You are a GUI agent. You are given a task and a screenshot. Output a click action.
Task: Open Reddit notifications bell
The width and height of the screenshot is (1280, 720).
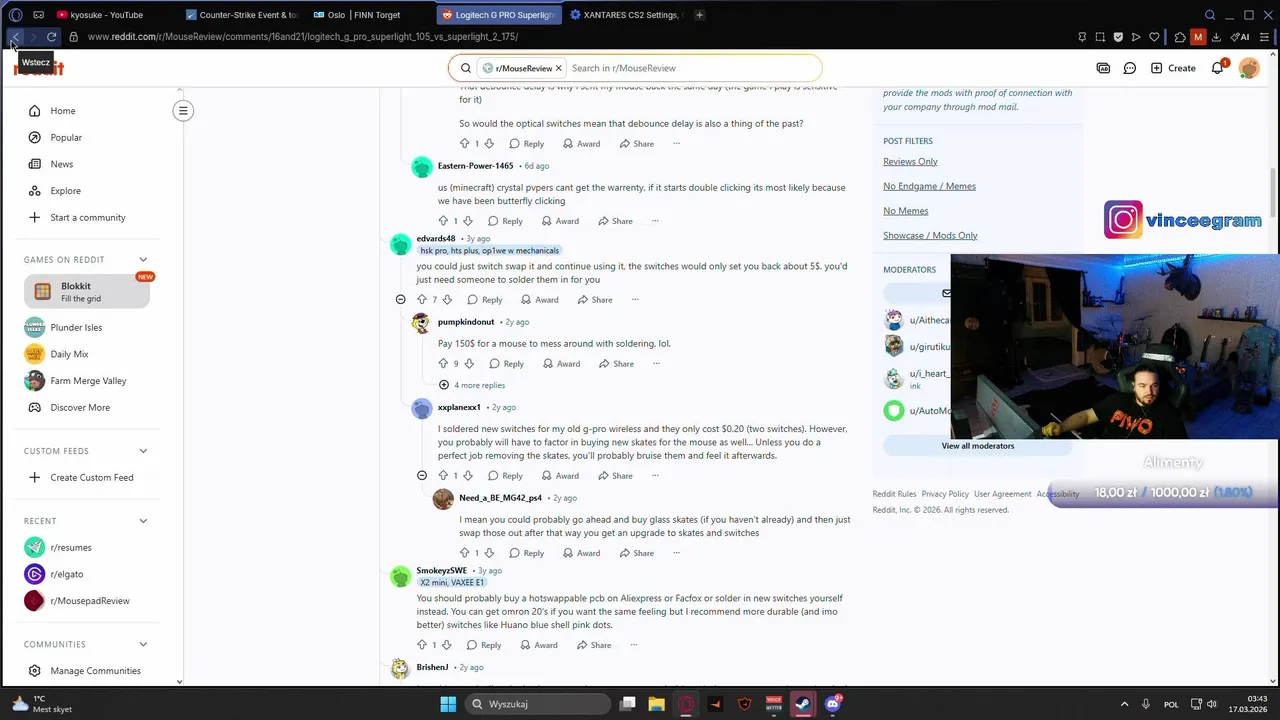pos(1218,68)
